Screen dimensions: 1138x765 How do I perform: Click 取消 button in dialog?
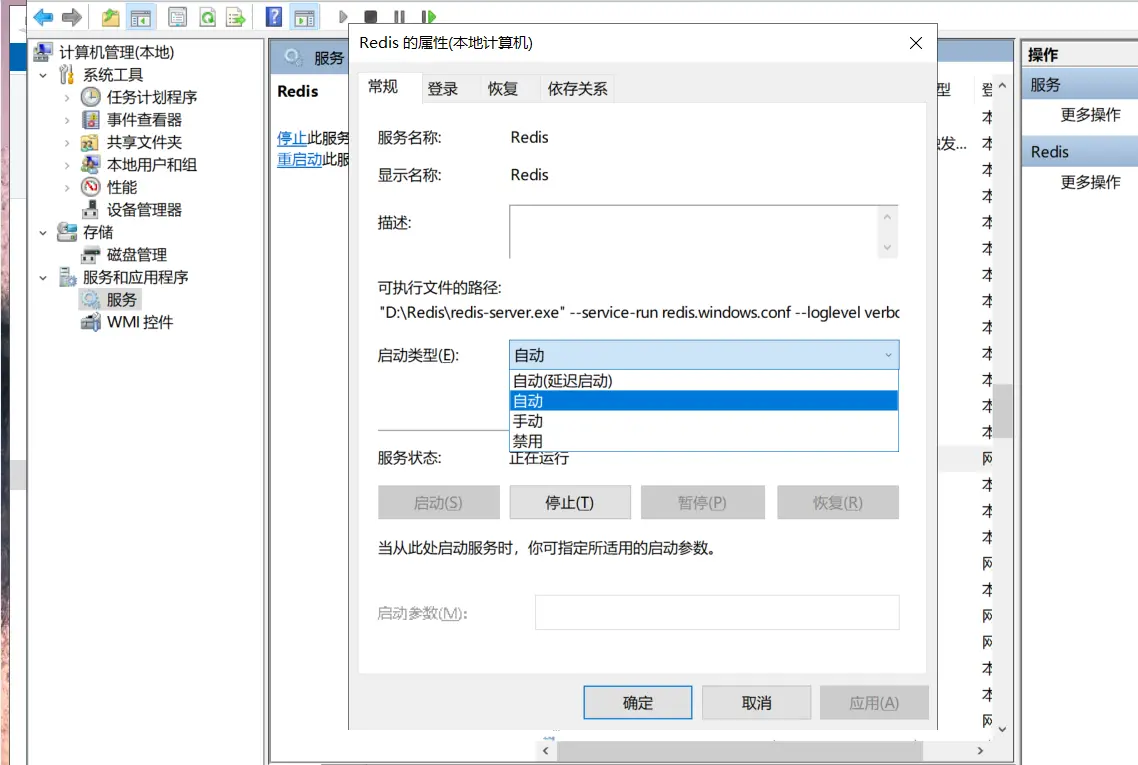pos(756,703)
